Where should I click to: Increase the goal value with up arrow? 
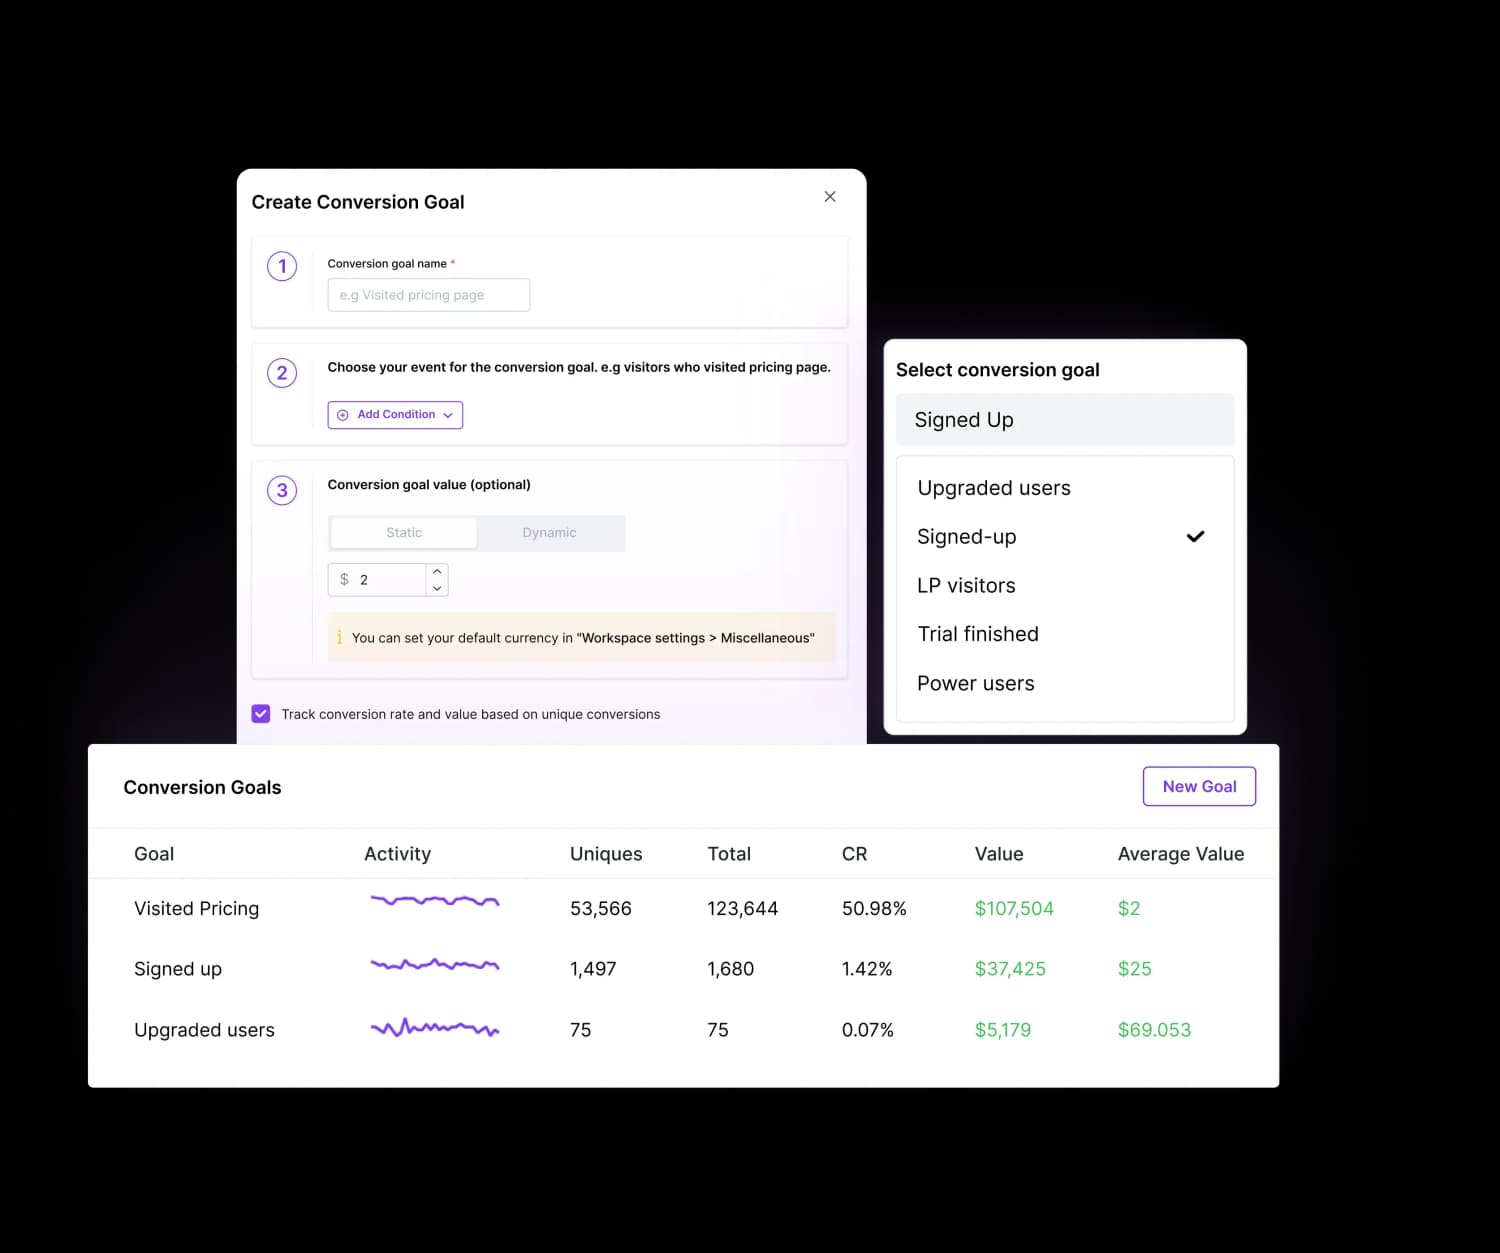click(x=437, y=572)
